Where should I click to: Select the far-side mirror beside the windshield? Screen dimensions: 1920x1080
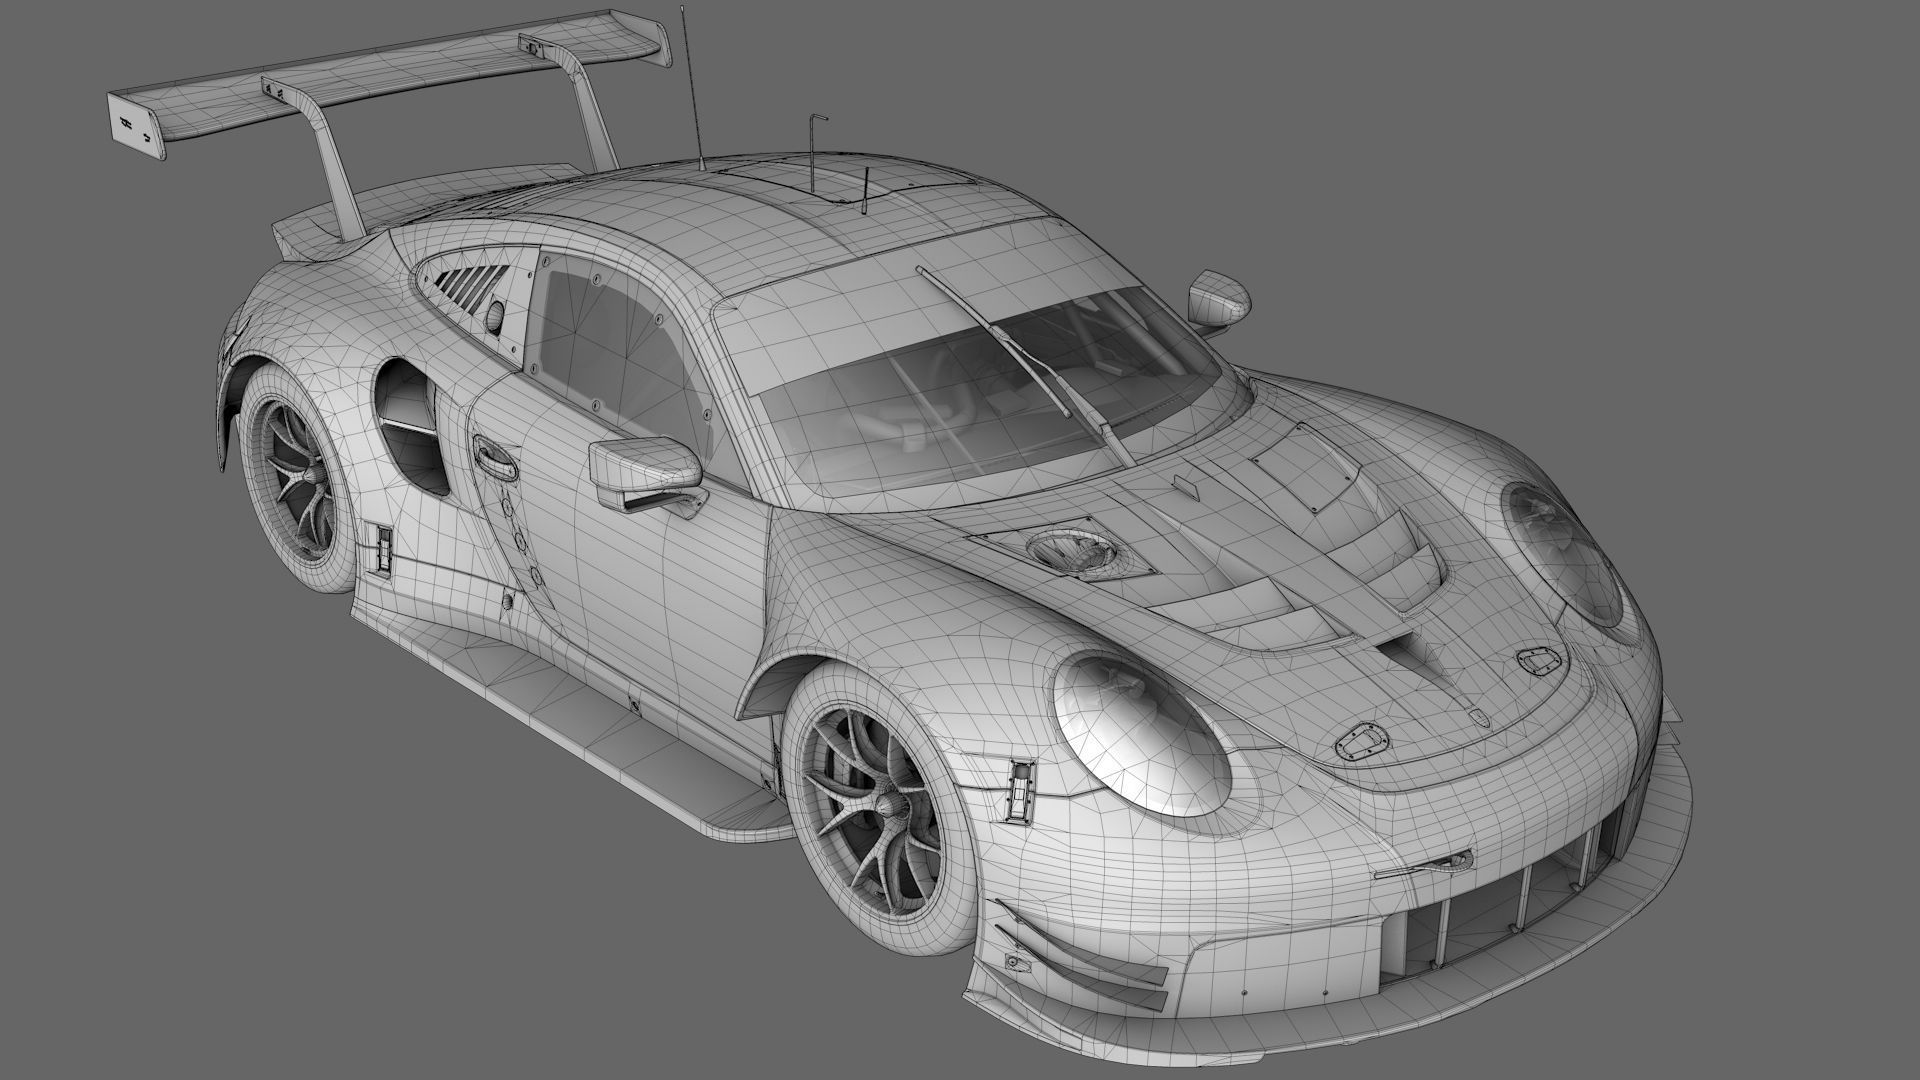(x=1220, y=300)
